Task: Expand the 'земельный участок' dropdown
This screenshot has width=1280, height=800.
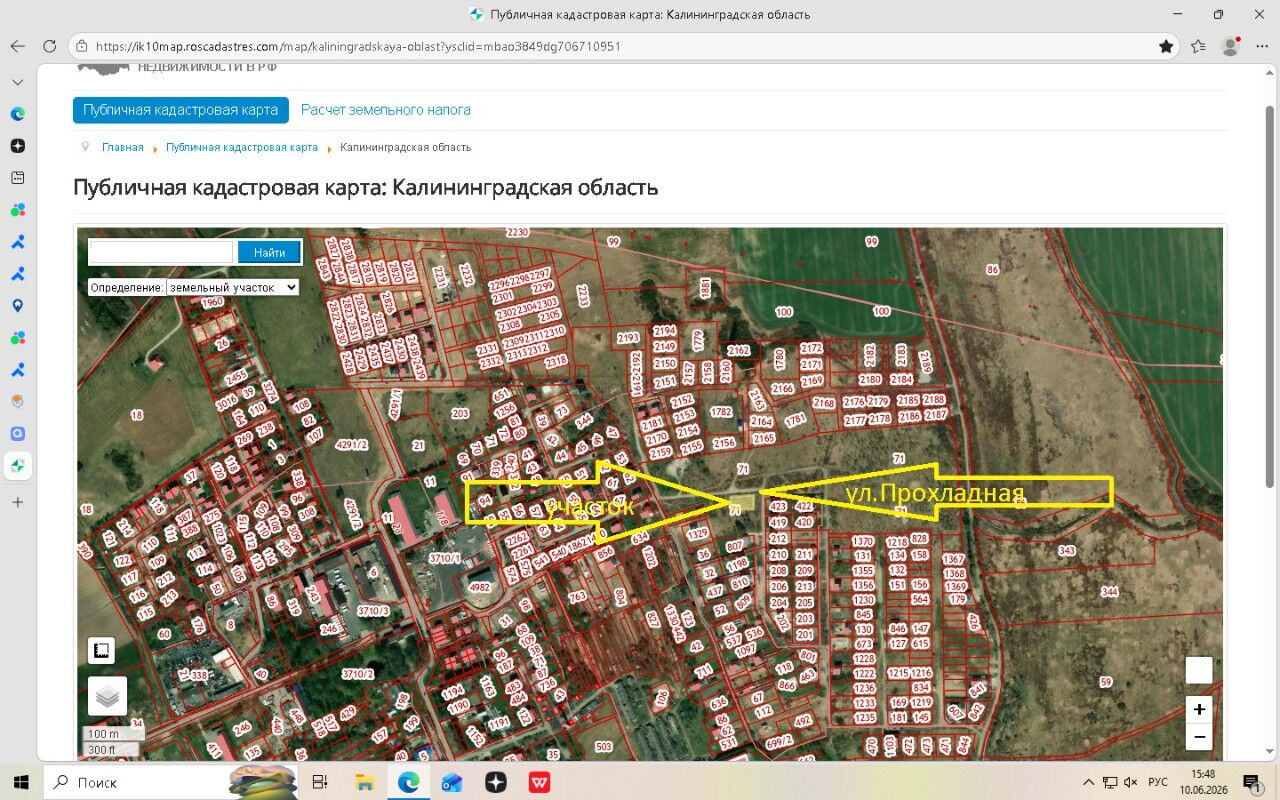Action: pos(233,287)
